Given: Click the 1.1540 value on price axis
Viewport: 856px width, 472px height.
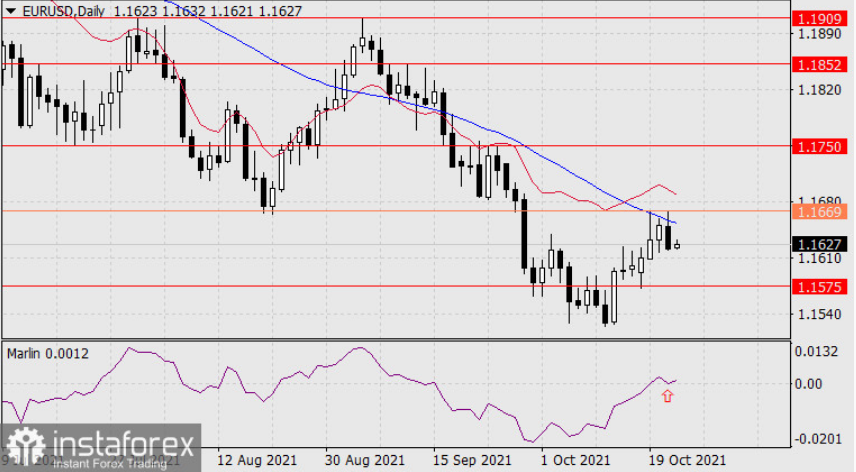Looking at the screenshot, I should (819, 314).
